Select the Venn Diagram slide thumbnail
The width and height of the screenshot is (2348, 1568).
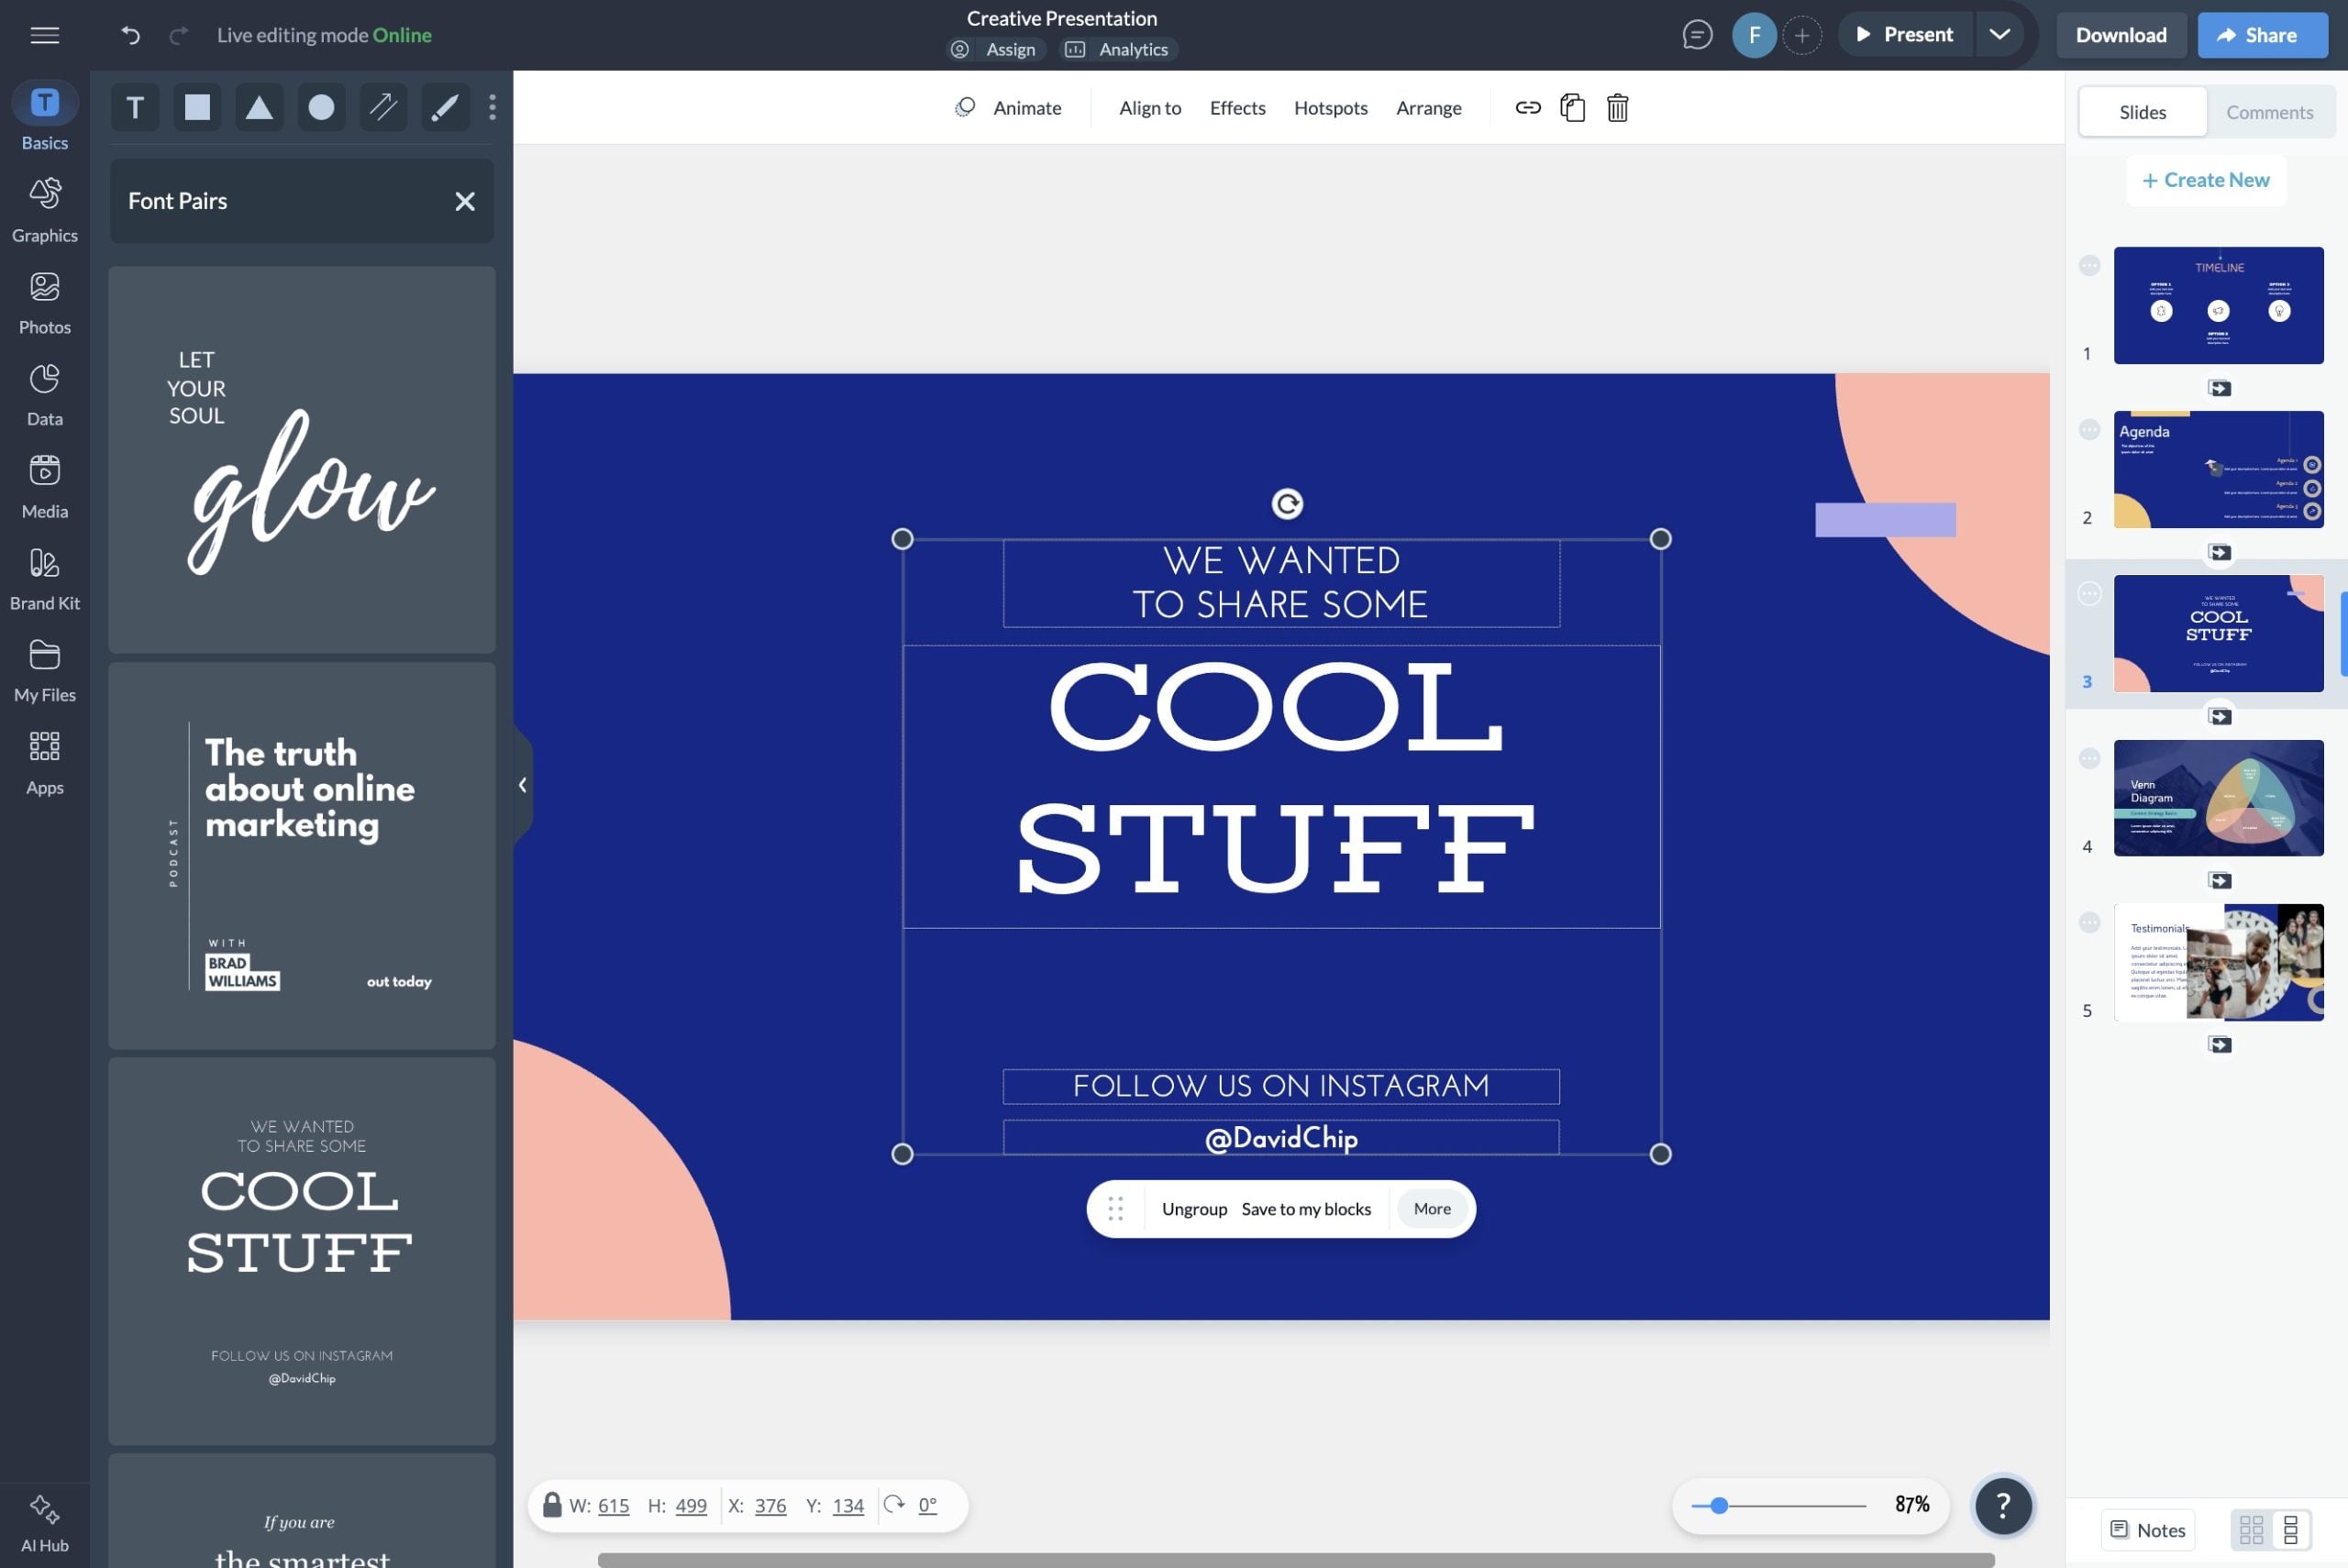(x=2219, y=797)
